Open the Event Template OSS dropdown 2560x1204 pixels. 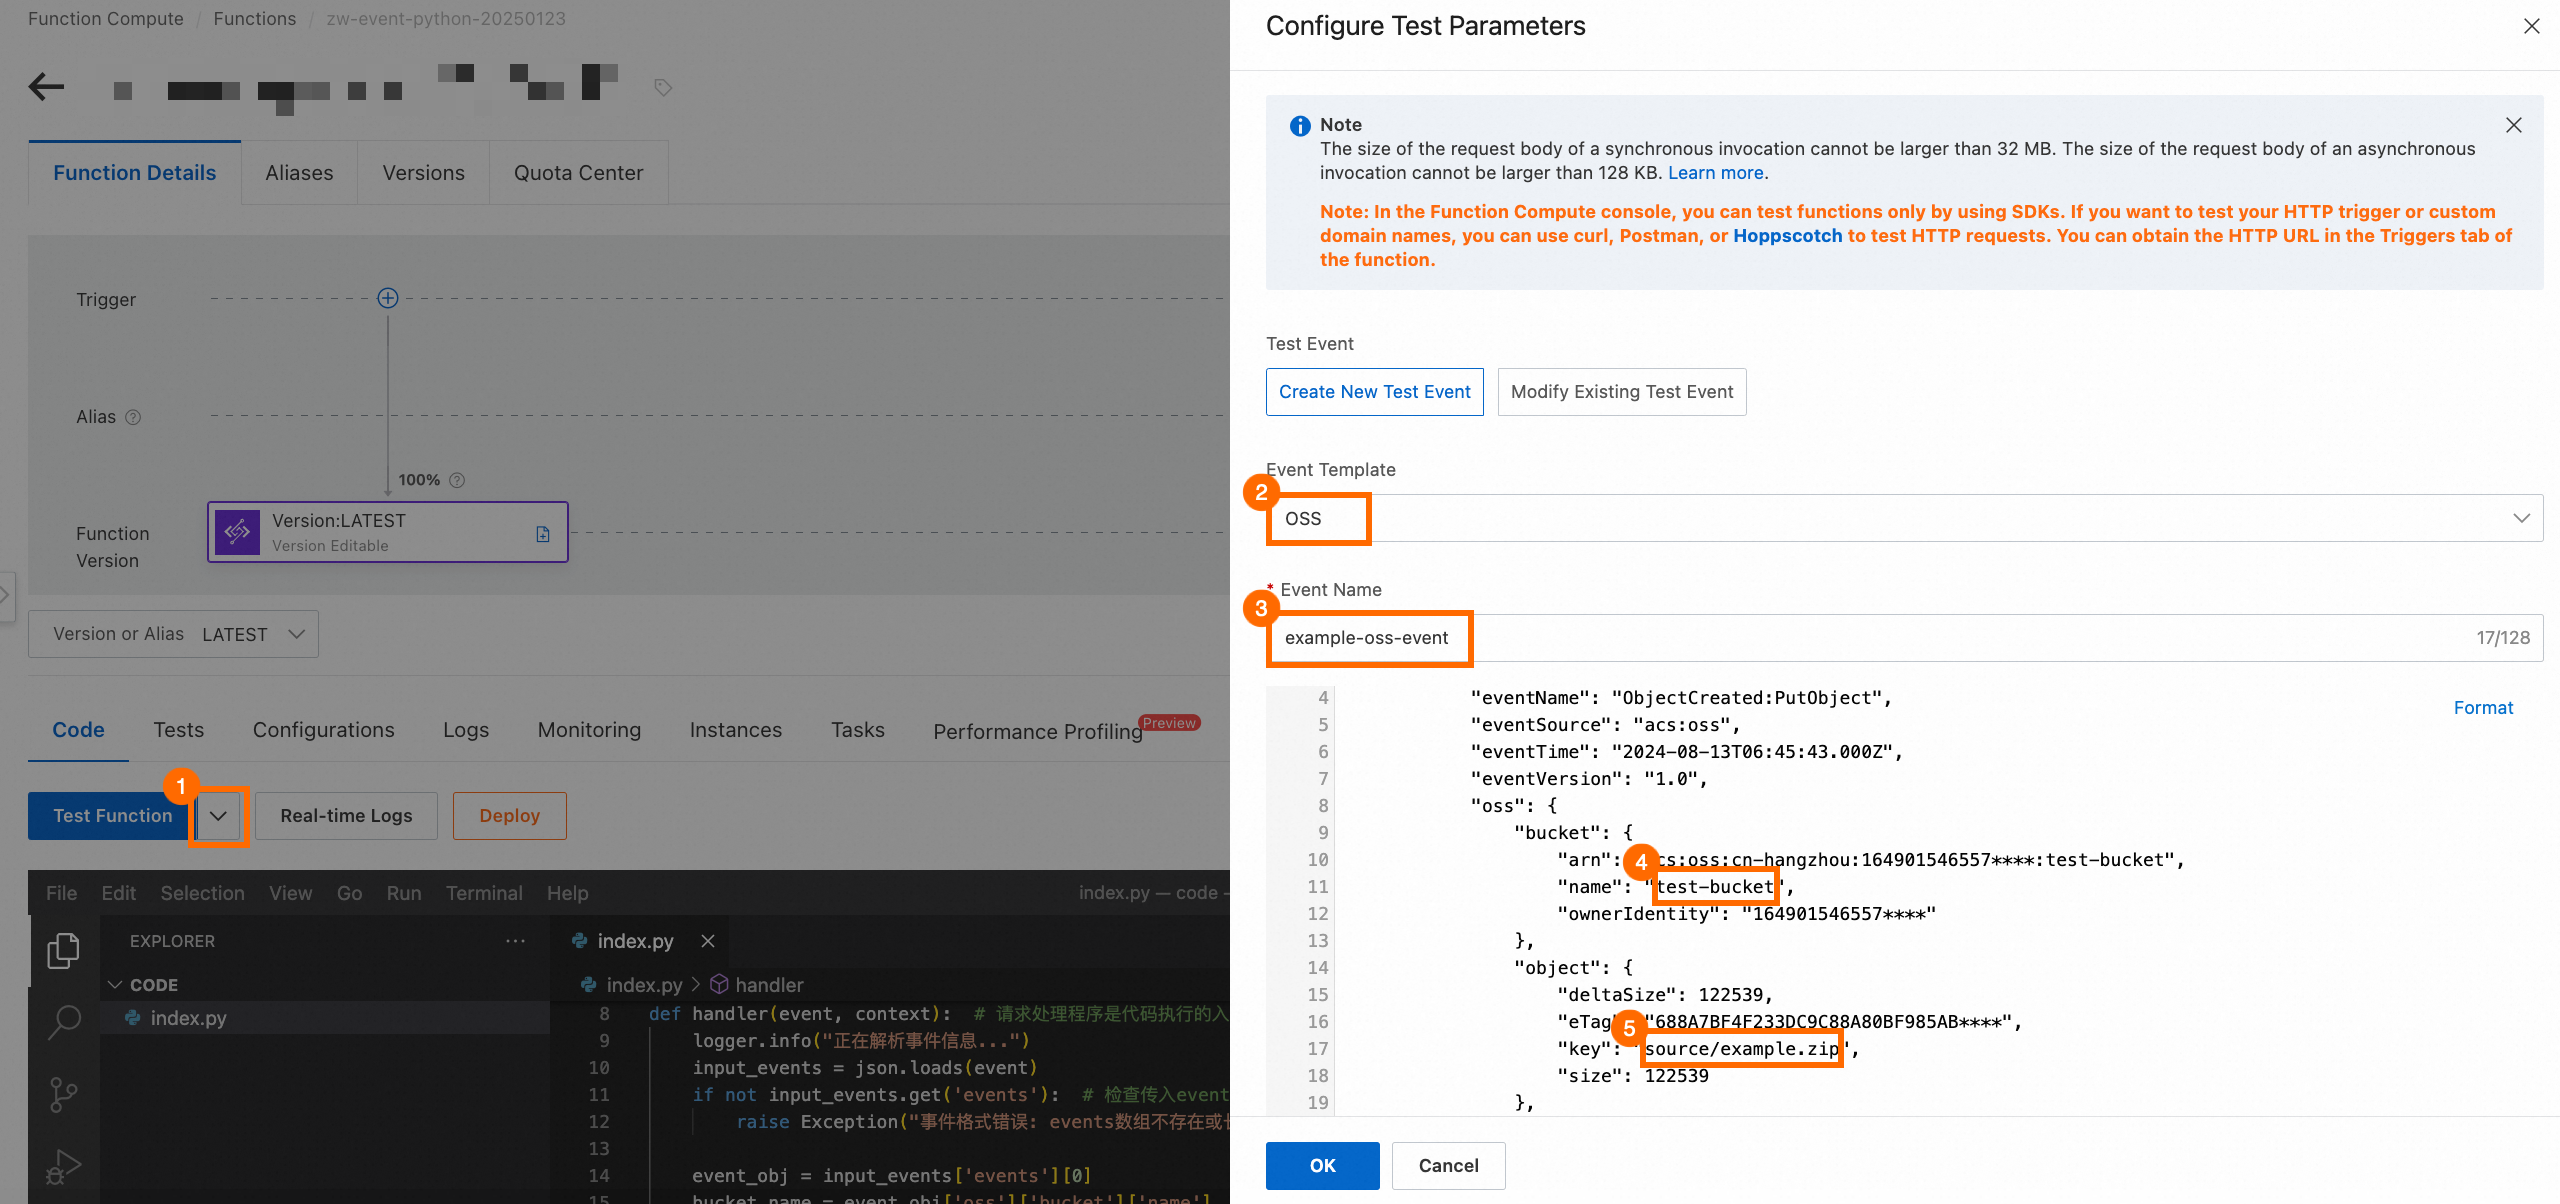(1905, 518)
